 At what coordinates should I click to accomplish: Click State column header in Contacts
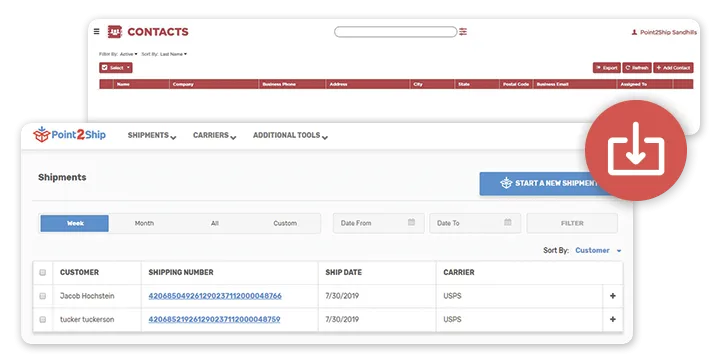(x=464, y=84)
